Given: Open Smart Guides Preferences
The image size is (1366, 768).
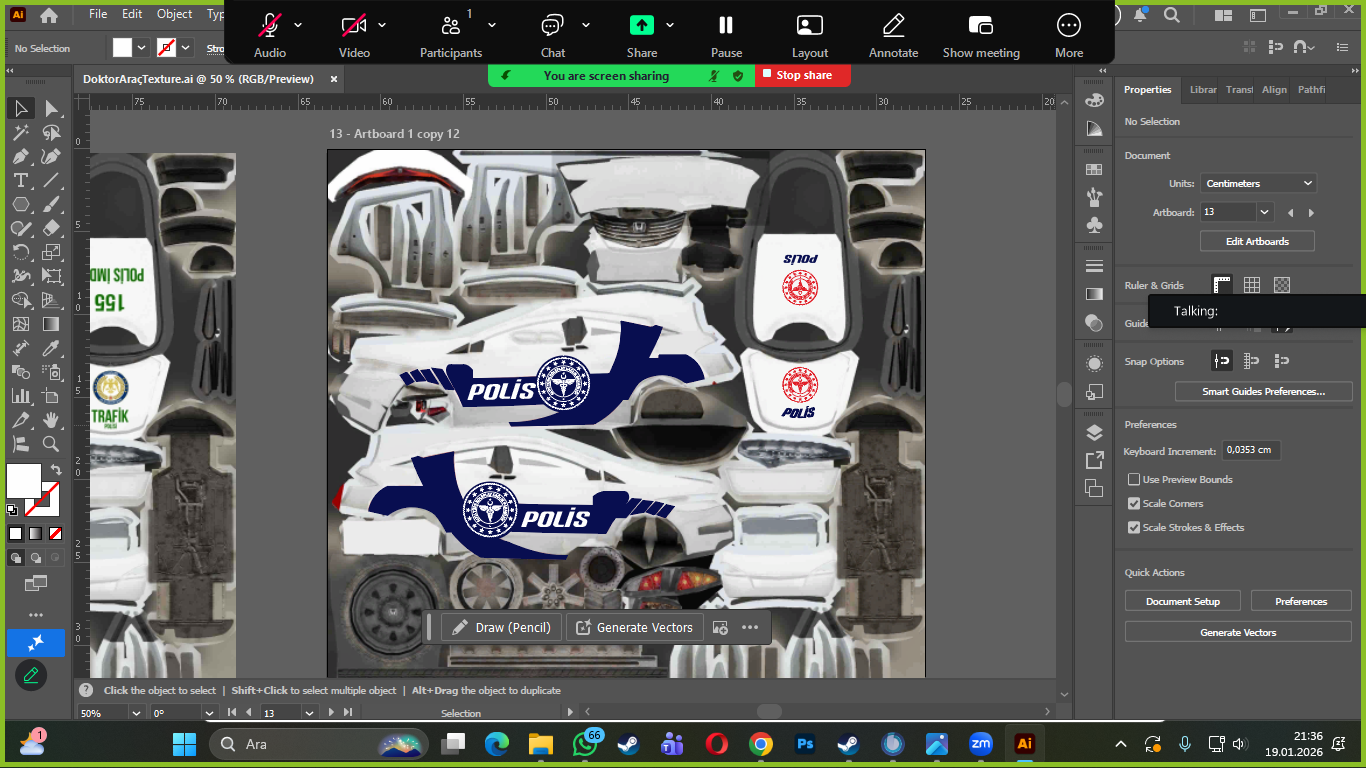Looking at the screenshot, I should click(1263, 391).
